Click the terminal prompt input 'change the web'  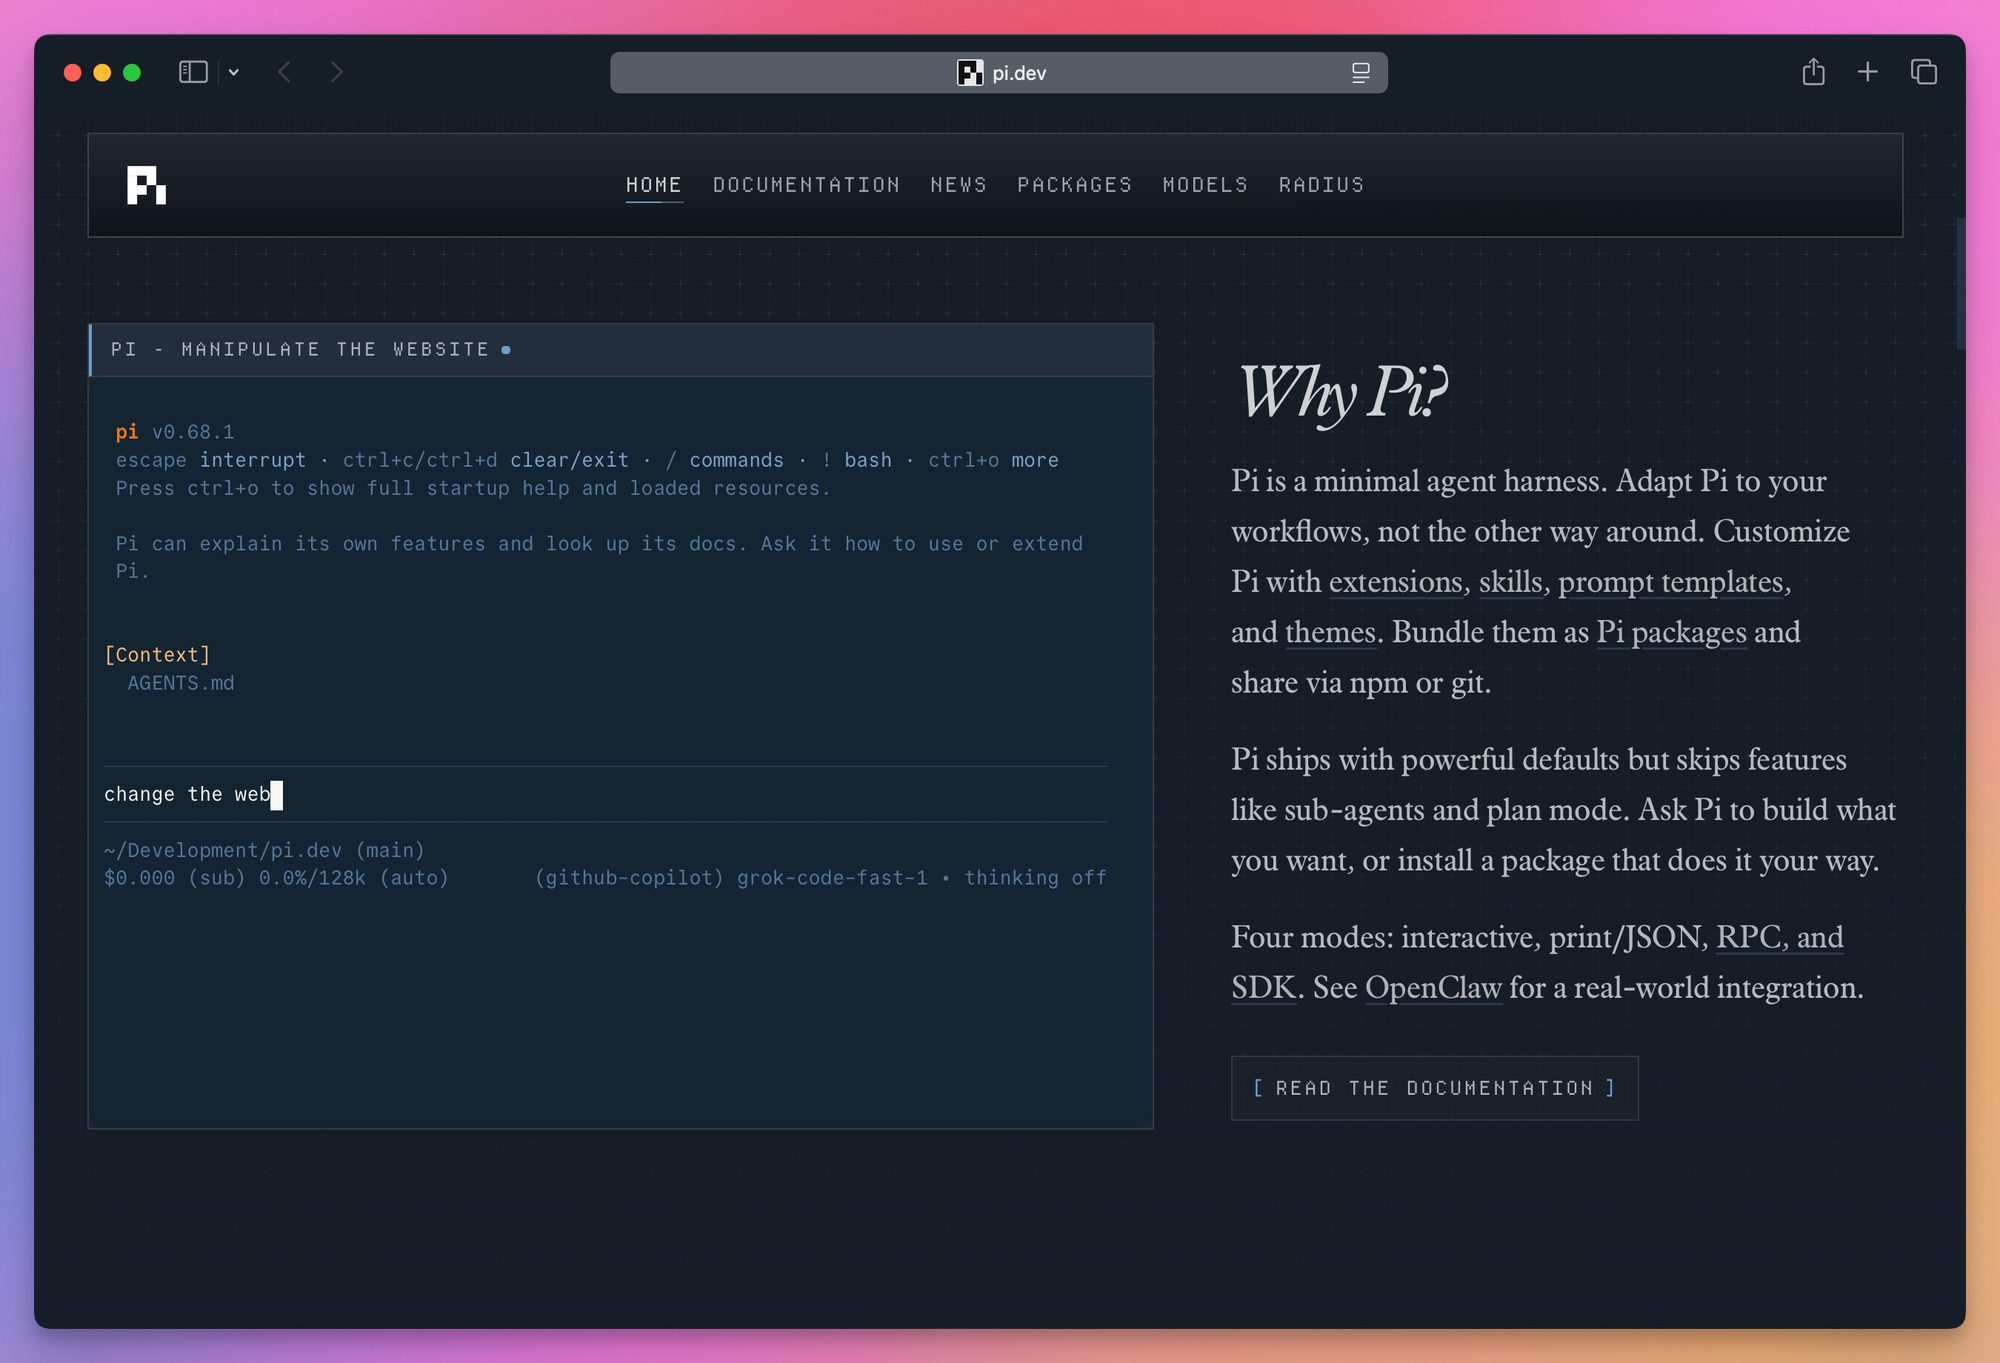pyautogui.click(x=605, y=794)
